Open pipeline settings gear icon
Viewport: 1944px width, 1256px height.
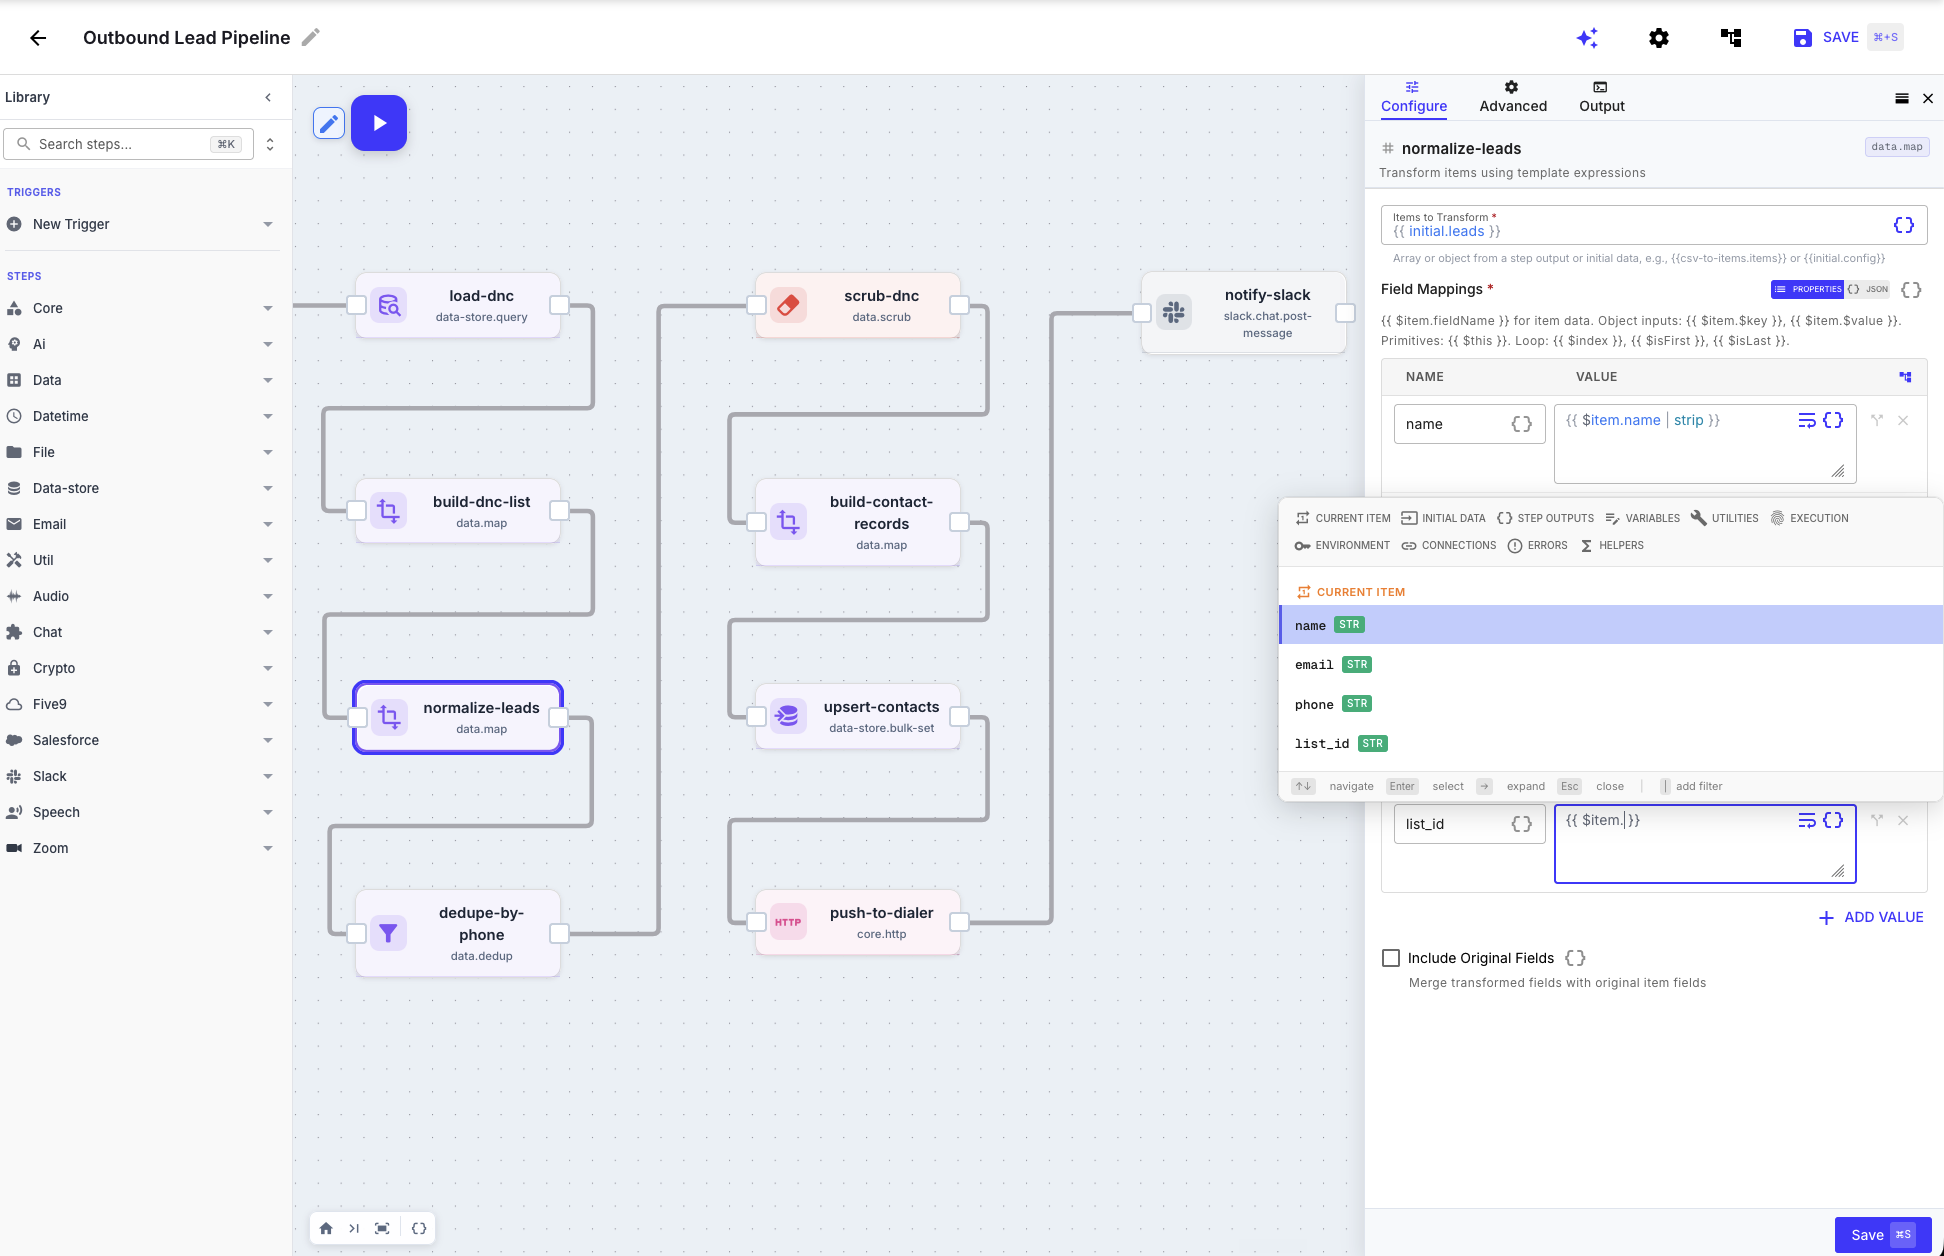(1659, 38)
